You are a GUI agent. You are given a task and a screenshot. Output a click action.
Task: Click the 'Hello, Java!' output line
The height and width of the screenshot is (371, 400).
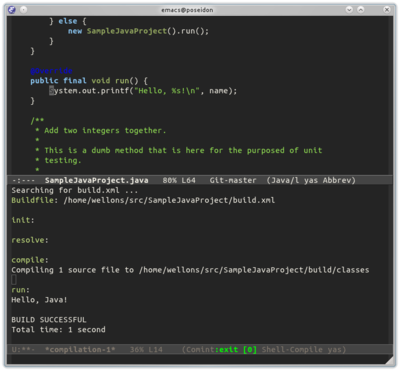pos(39,300)
